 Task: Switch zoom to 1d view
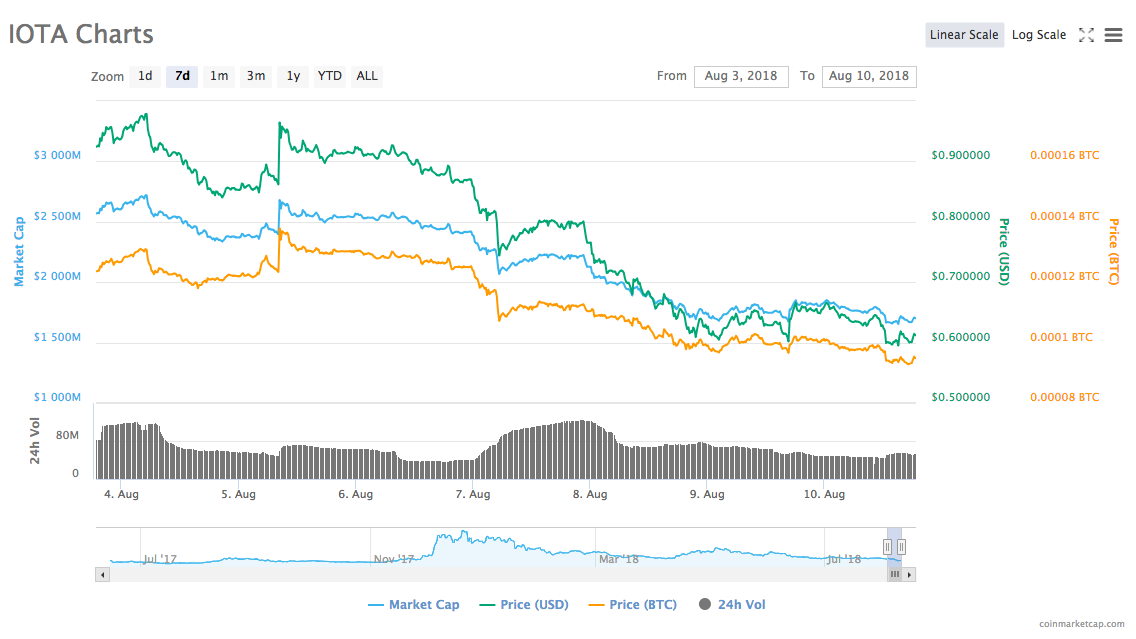pyautogui.click(x=144, y=76)
